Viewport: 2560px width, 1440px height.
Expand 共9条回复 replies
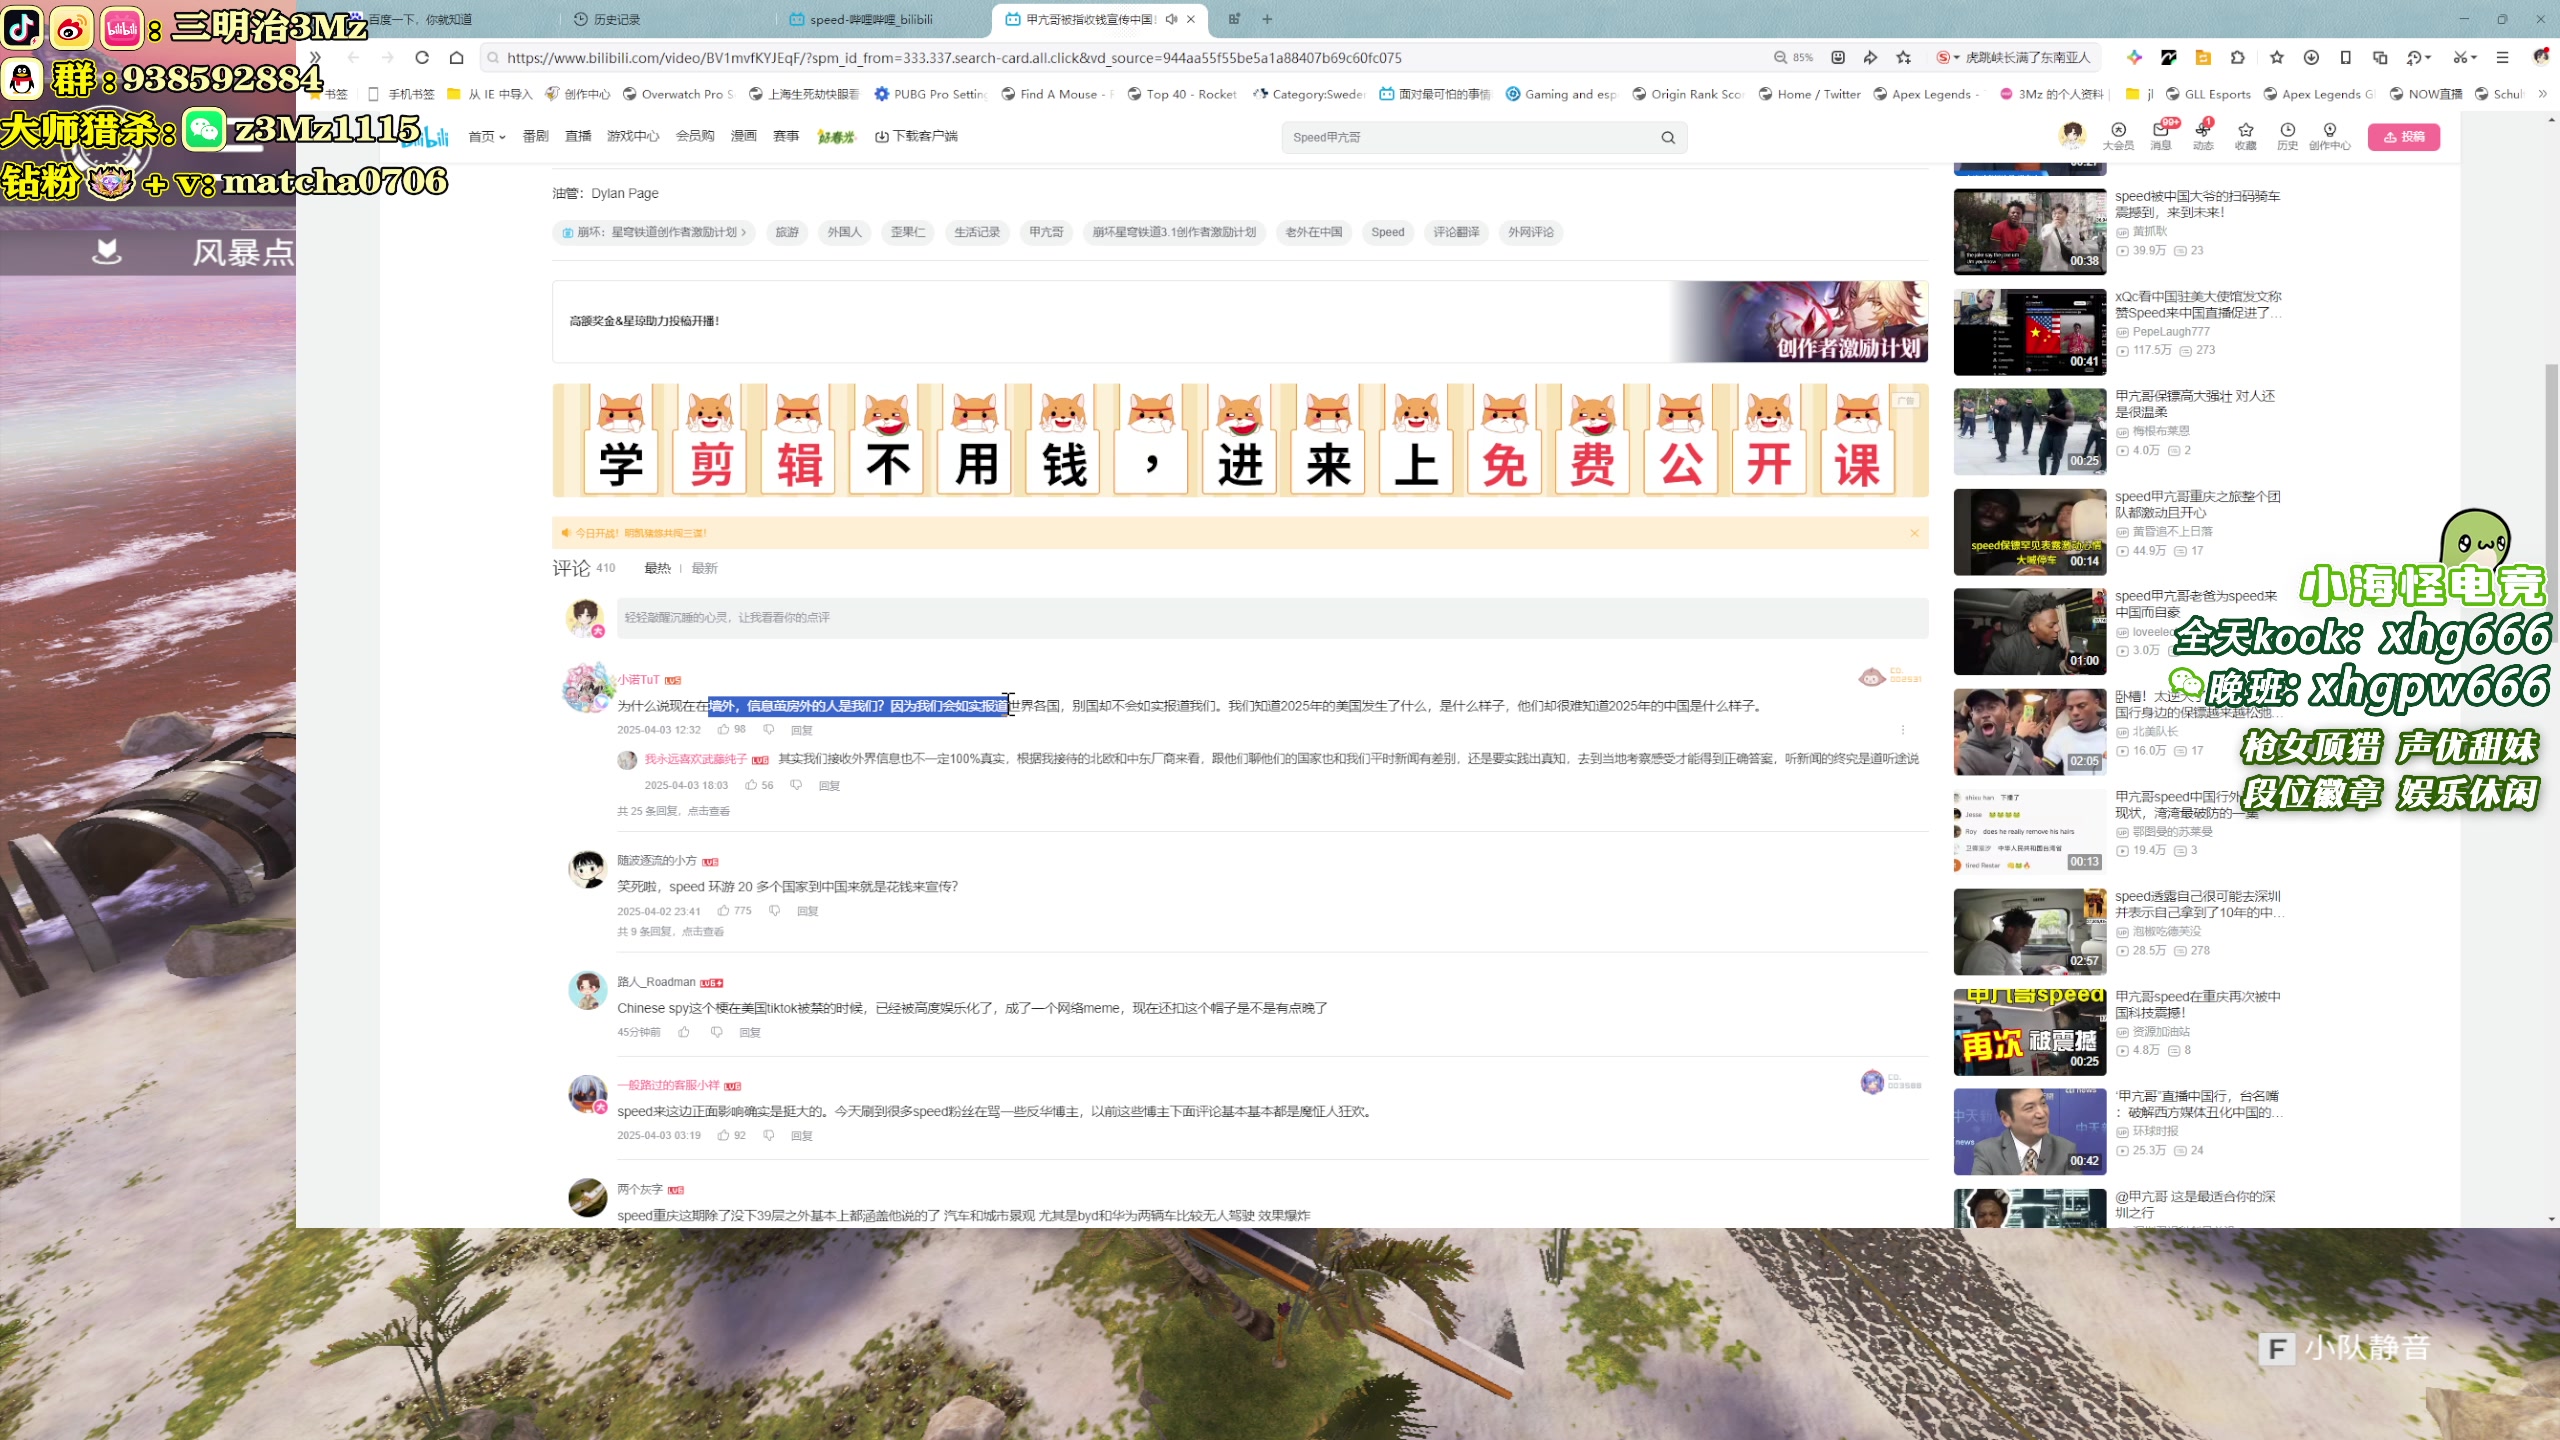670,931
